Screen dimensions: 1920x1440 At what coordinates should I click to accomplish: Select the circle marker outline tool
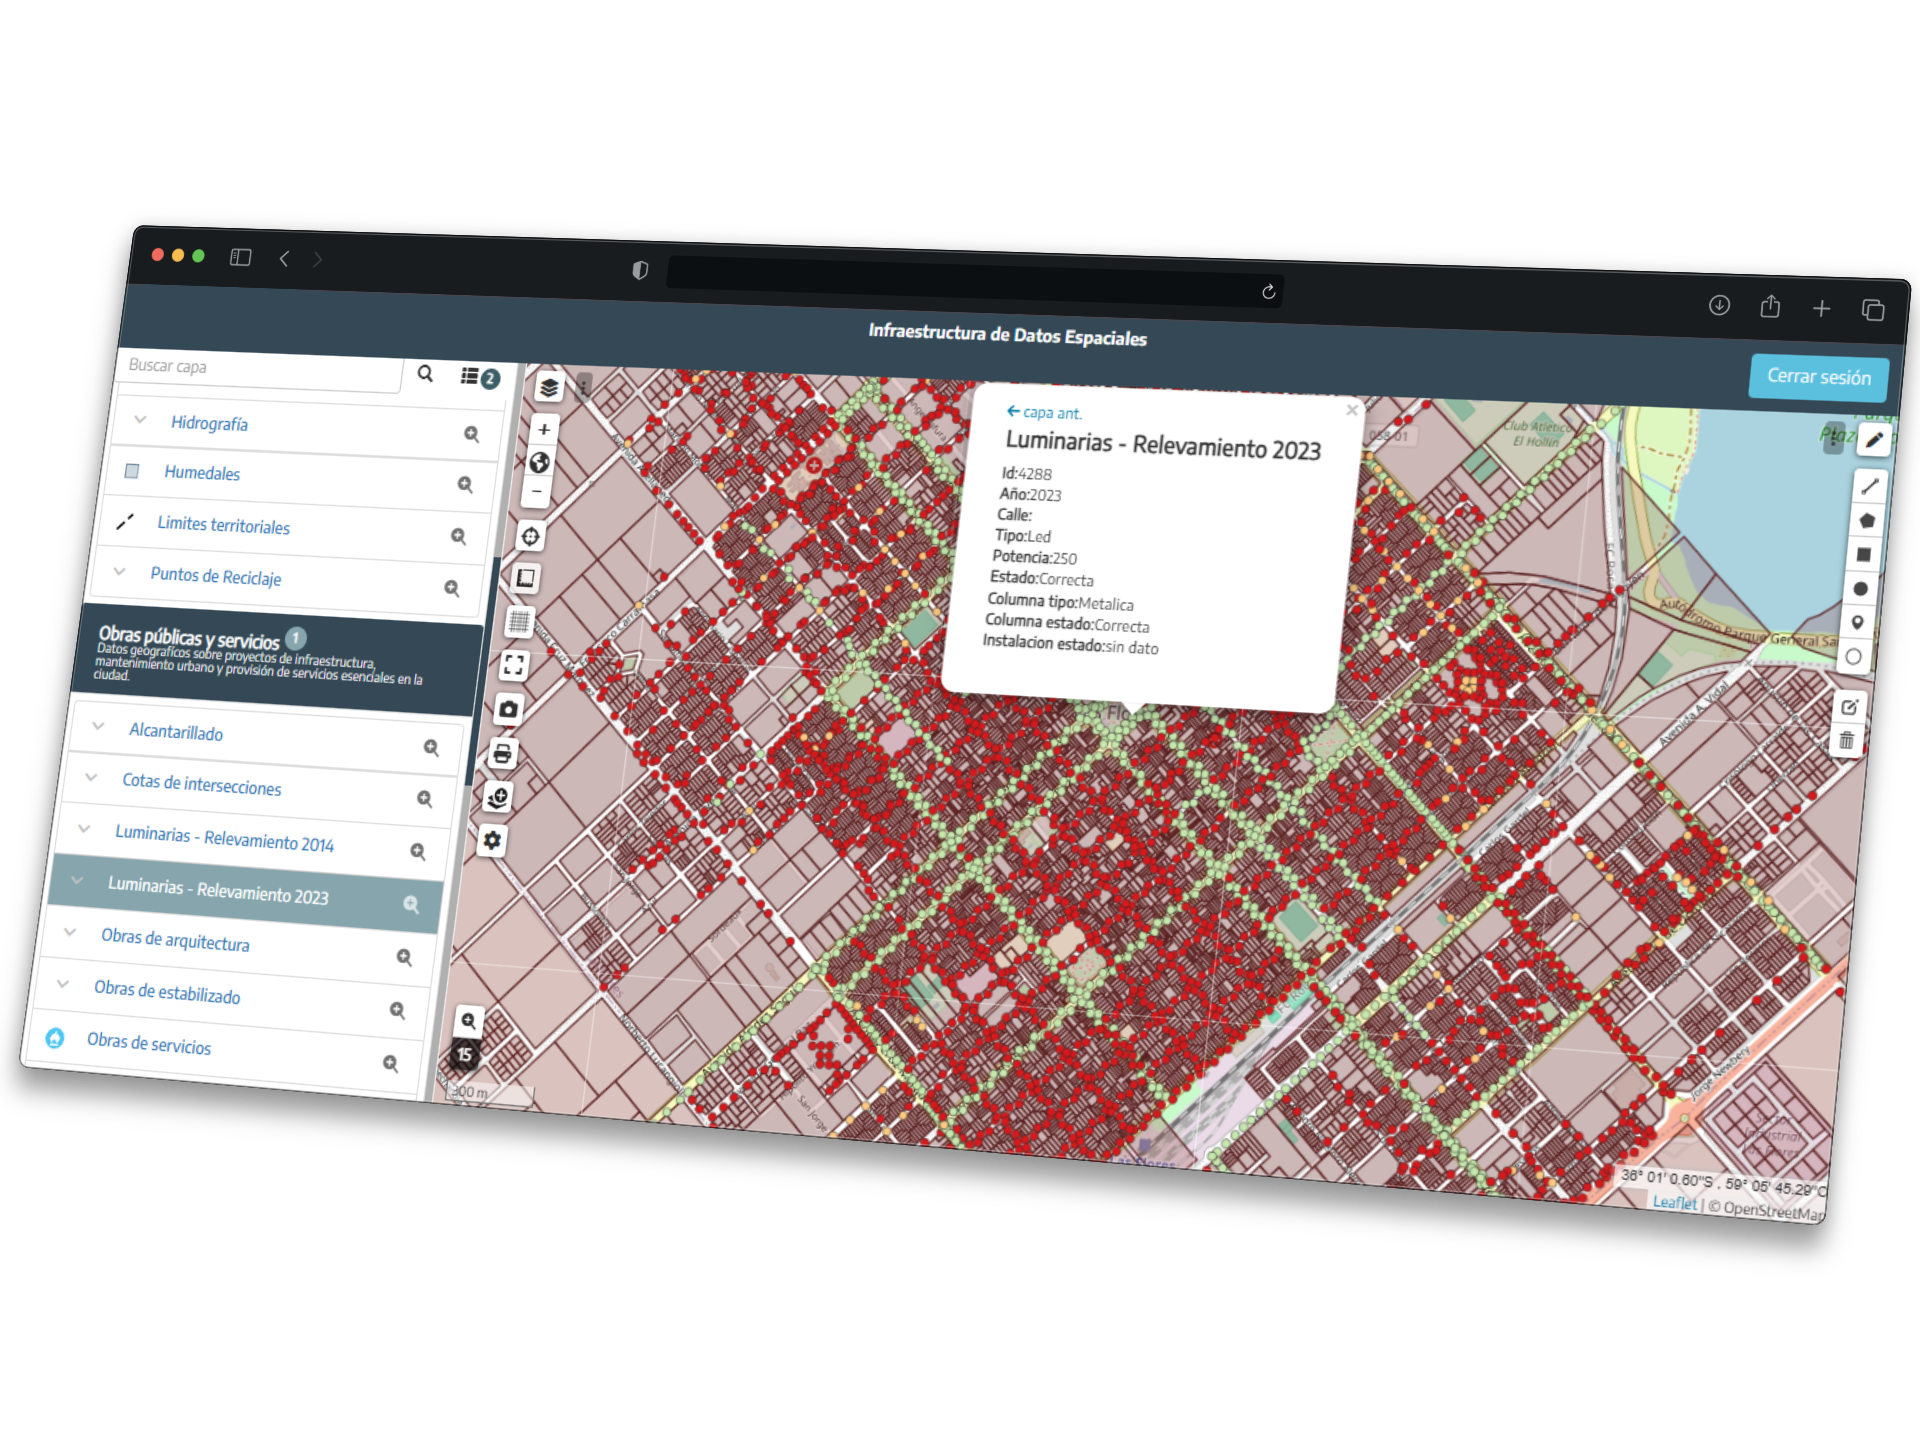pyautogui.click(x=1853, y=657)
